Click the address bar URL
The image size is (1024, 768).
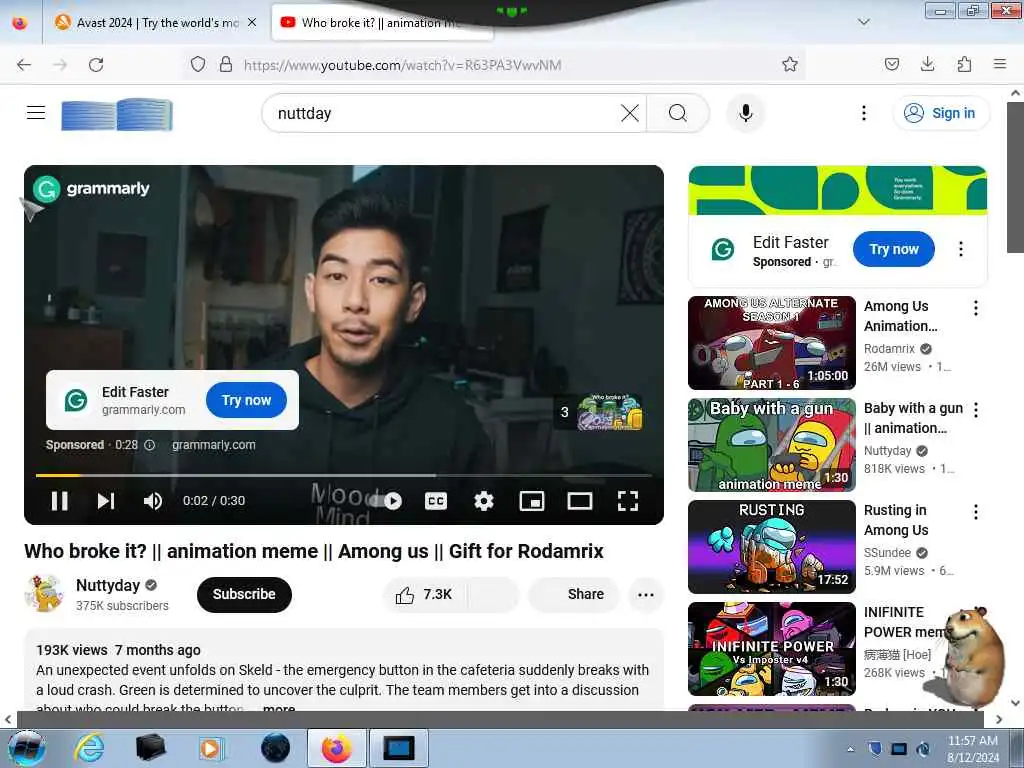402,65
